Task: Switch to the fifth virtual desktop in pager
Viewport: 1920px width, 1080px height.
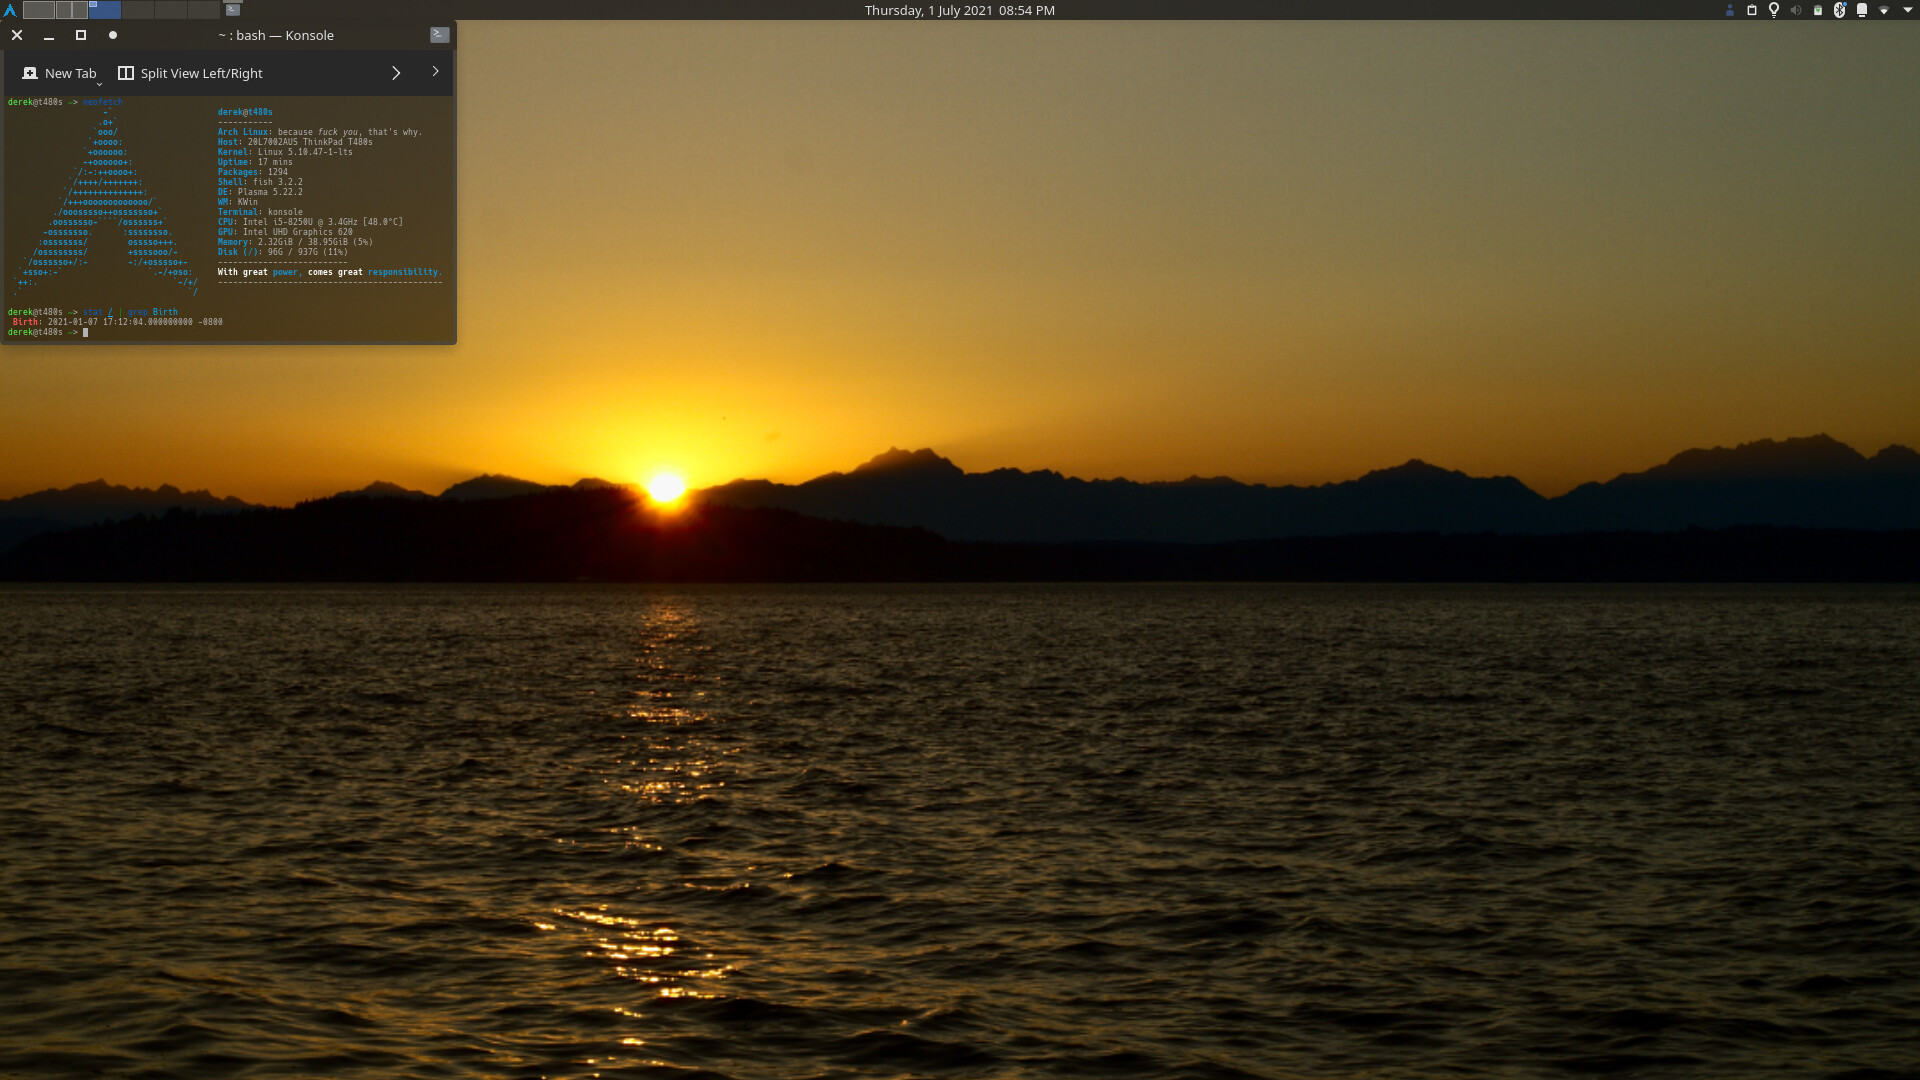Action: 171,10
